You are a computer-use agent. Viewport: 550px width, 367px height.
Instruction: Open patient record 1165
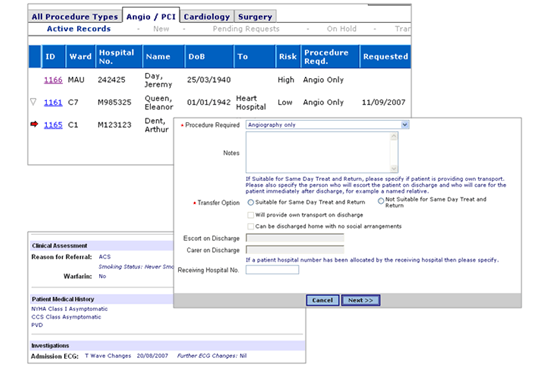[x=53, y=125]
